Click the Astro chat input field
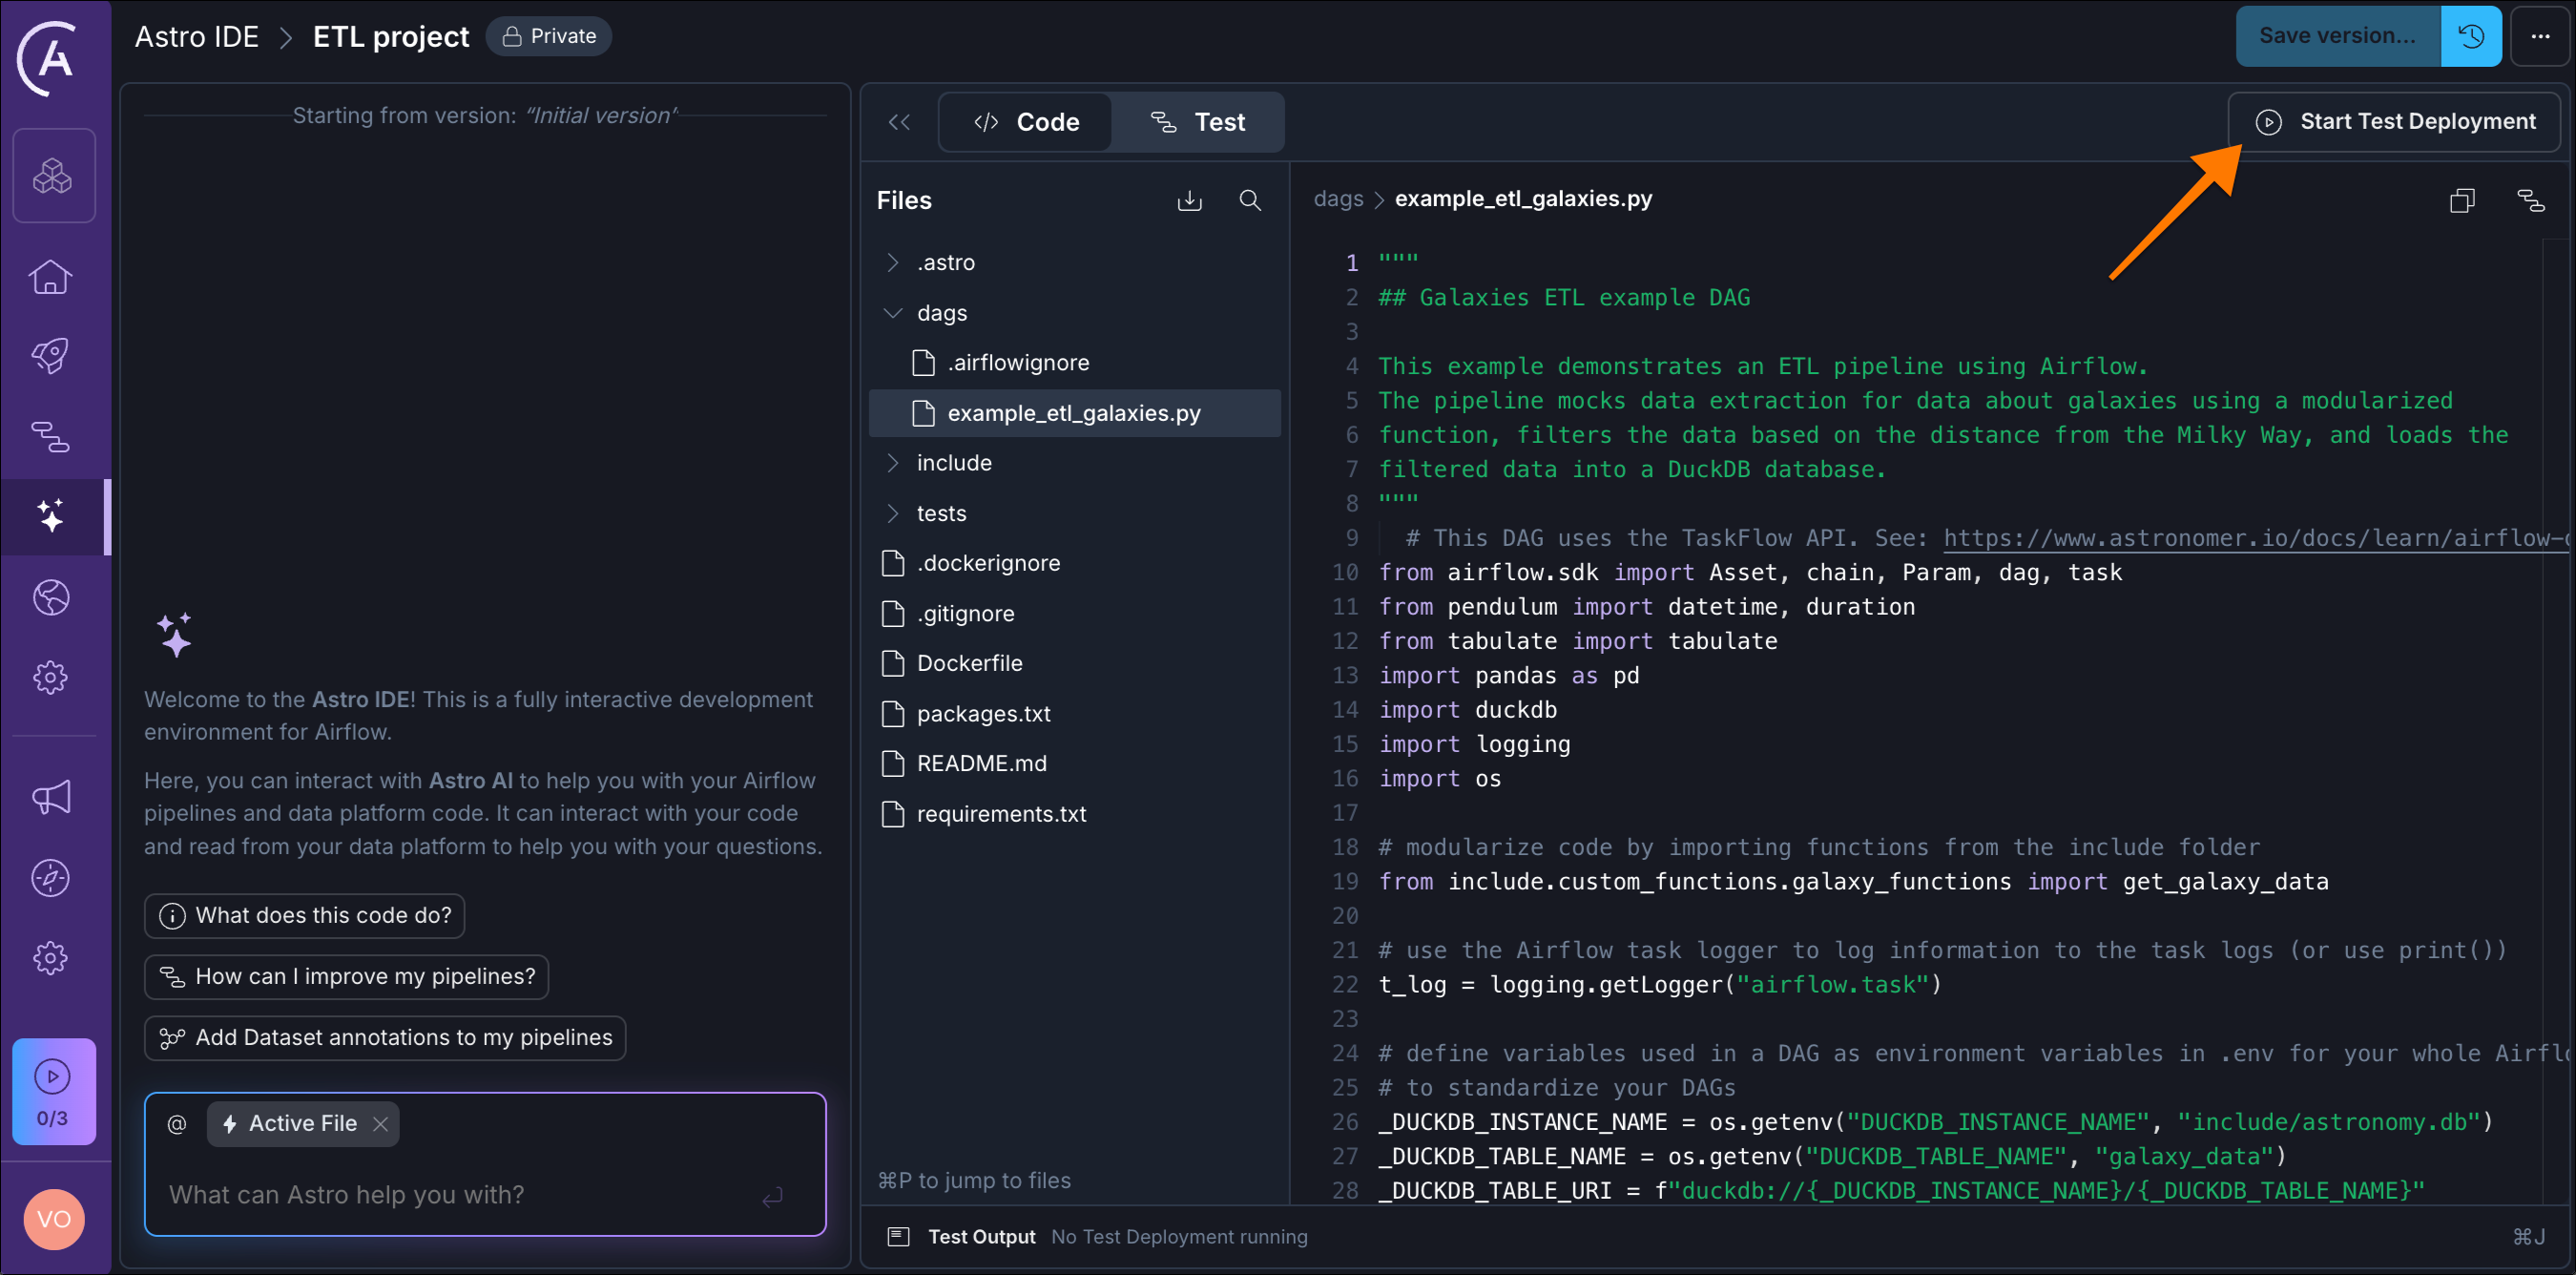 tap(450, 1194)
